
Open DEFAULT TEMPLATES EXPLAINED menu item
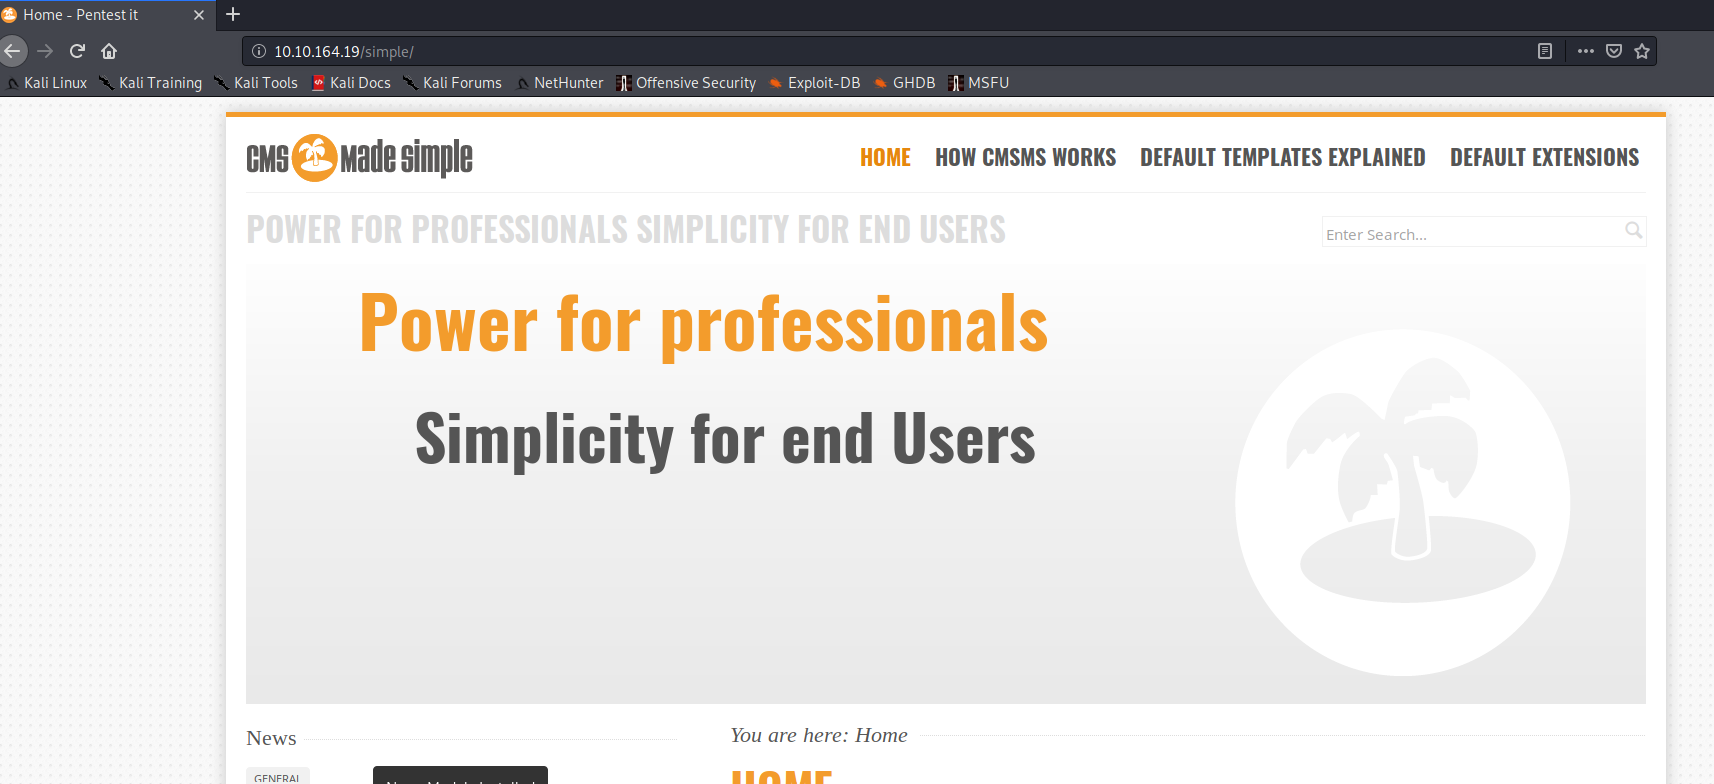(1282, 158)
